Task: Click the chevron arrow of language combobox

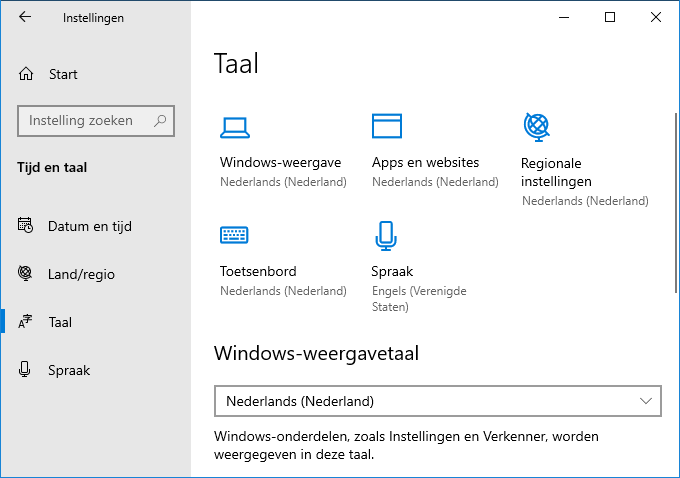Action: click(x=646, y=401)
